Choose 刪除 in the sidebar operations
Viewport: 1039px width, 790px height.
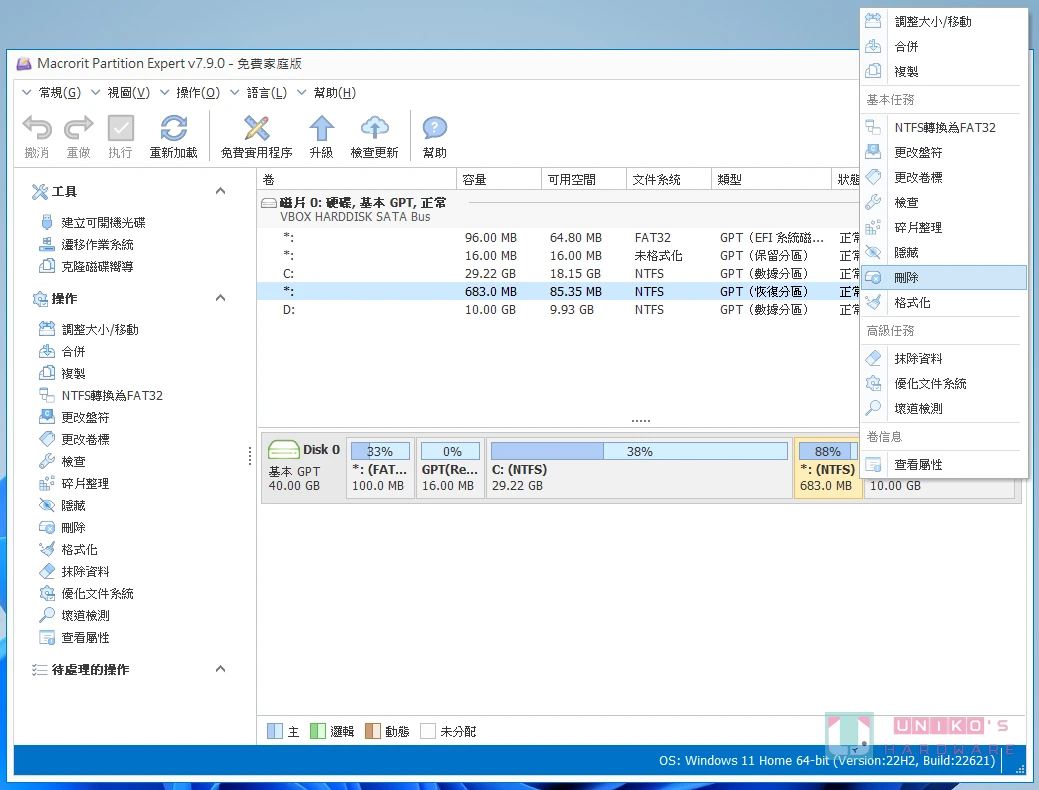point(62,528)
